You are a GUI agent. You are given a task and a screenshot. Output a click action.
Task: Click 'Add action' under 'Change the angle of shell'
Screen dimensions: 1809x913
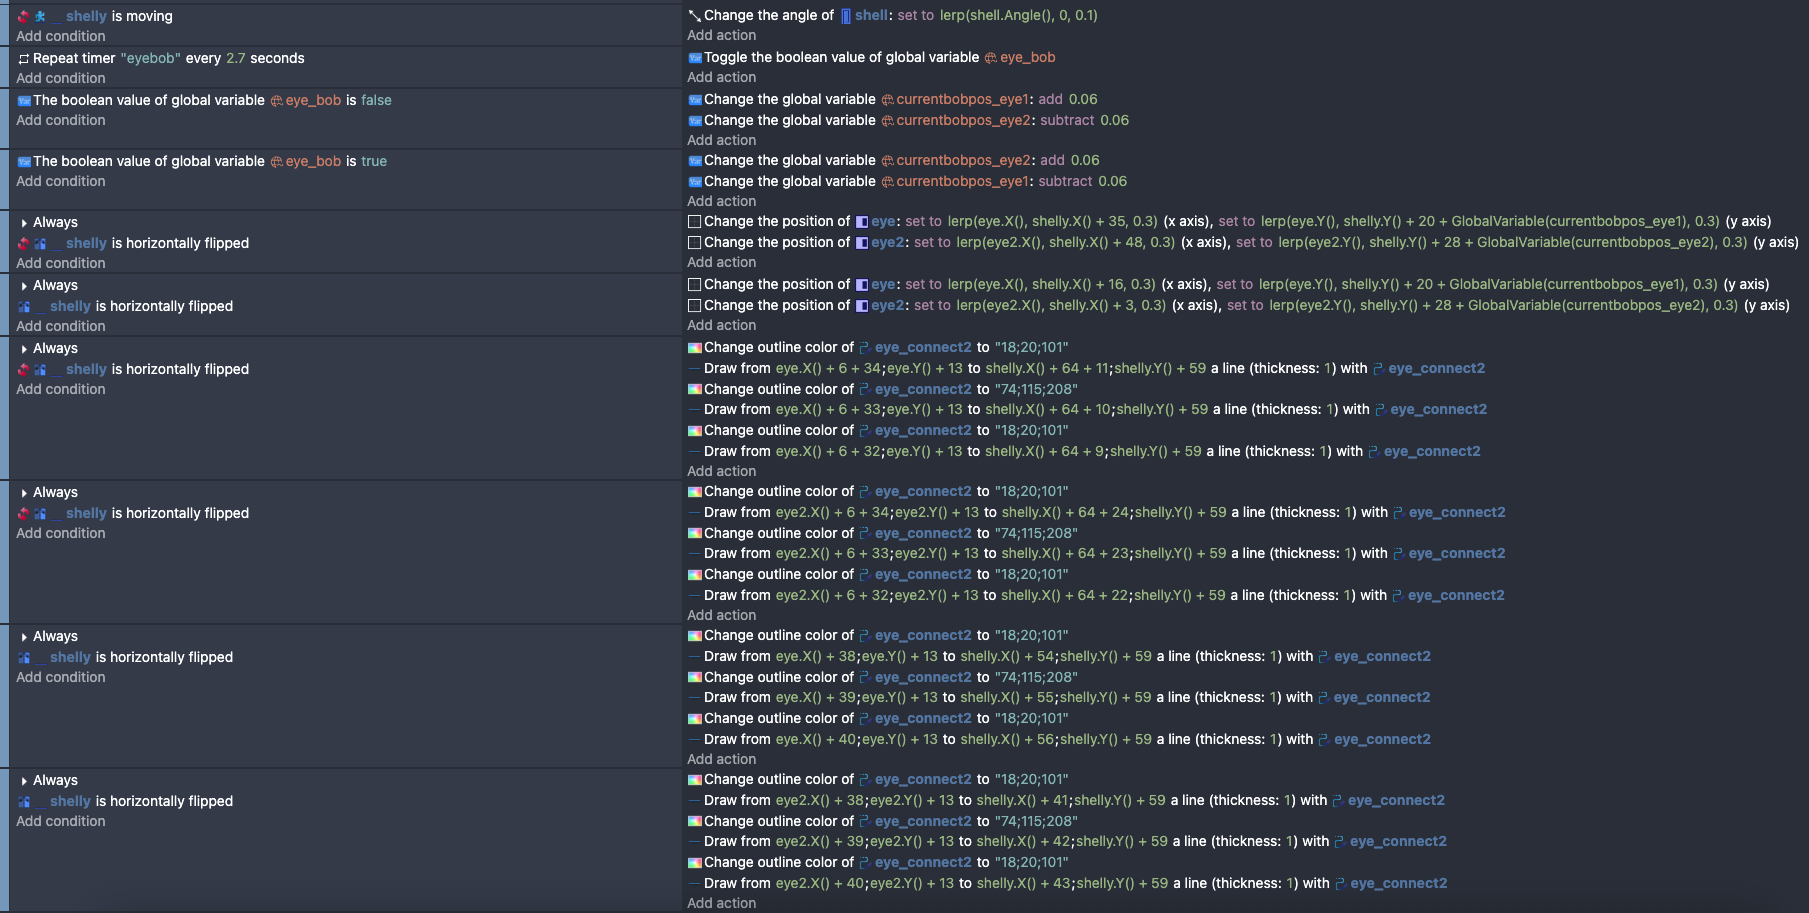pyautogui.click(x=721, y=36)
